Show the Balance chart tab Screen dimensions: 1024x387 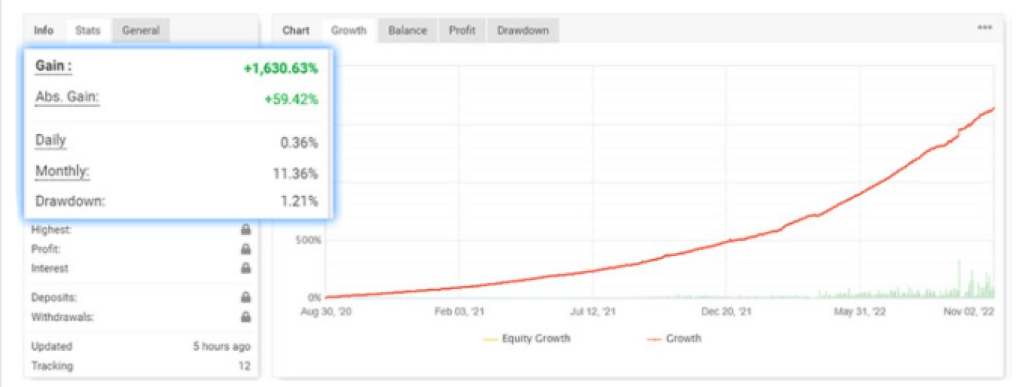coord(408,30)
